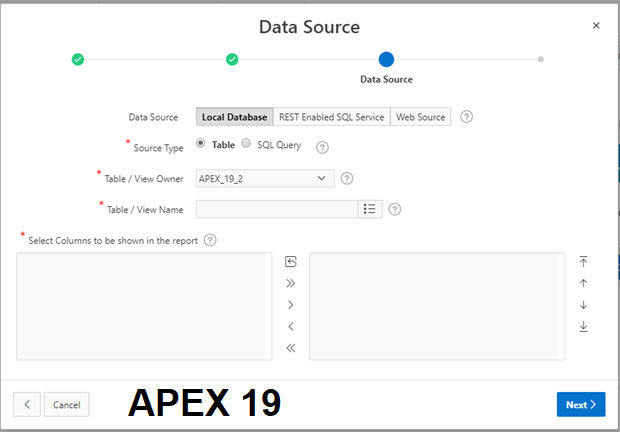Switch to REST Enabled SQL Service
This screenshot has height=432, width=620.
coord(331,117)
